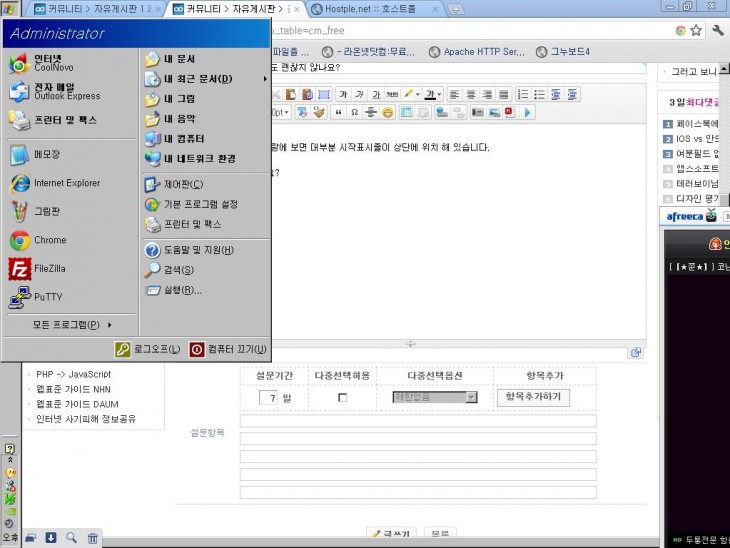
Task: Open Chrome wrench settings menu
Action: click(717, 31)
